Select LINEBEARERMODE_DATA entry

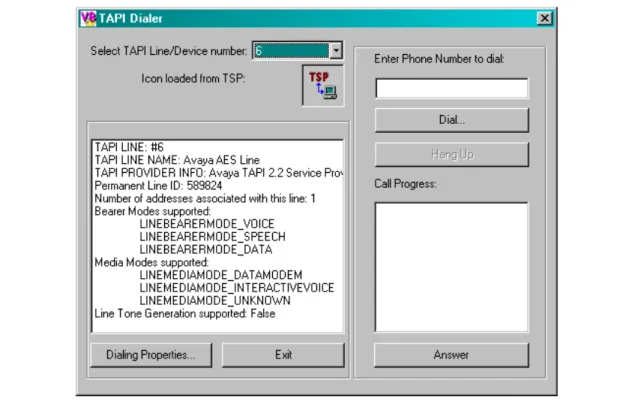pos(206,250)
